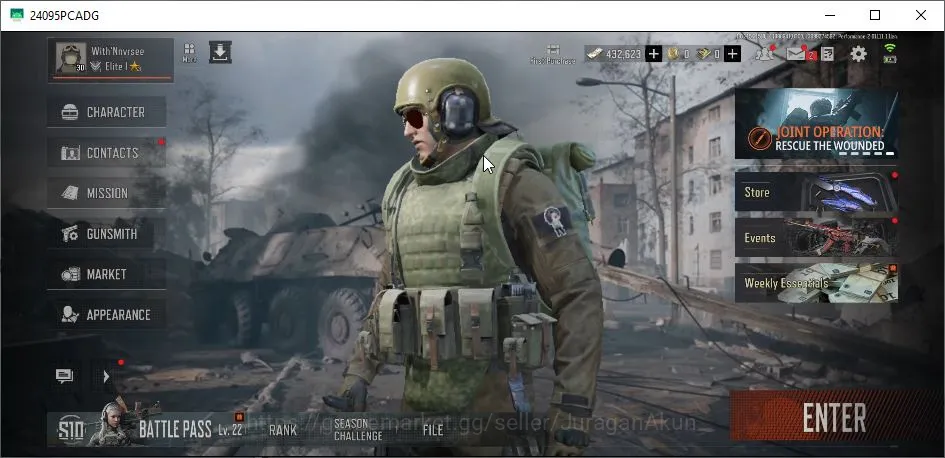Click the With'Nnvrsee player name
945x458 pixels.
tap(118, 51)
